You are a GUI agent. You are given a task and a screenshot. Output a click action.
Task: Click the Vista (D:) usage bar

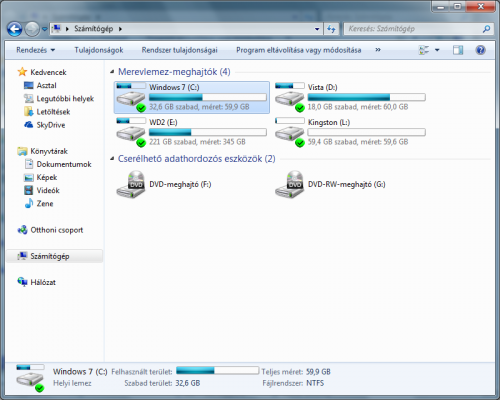[366, 97]
